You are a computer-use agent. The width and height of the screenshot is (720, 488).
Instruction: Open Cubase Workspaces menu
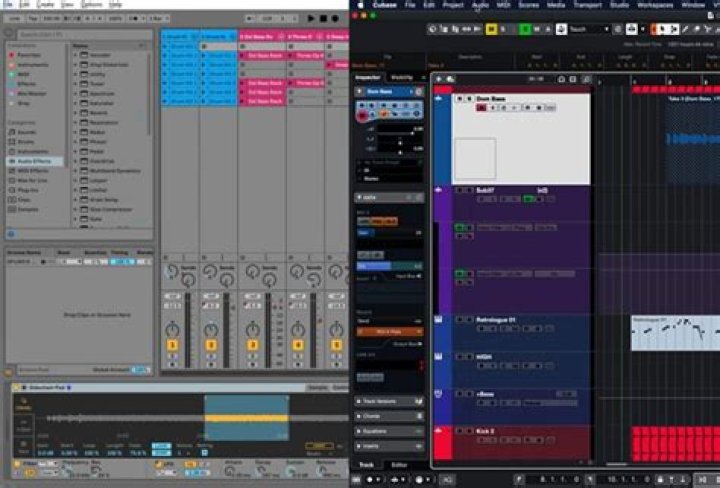[x=655, y=5]
